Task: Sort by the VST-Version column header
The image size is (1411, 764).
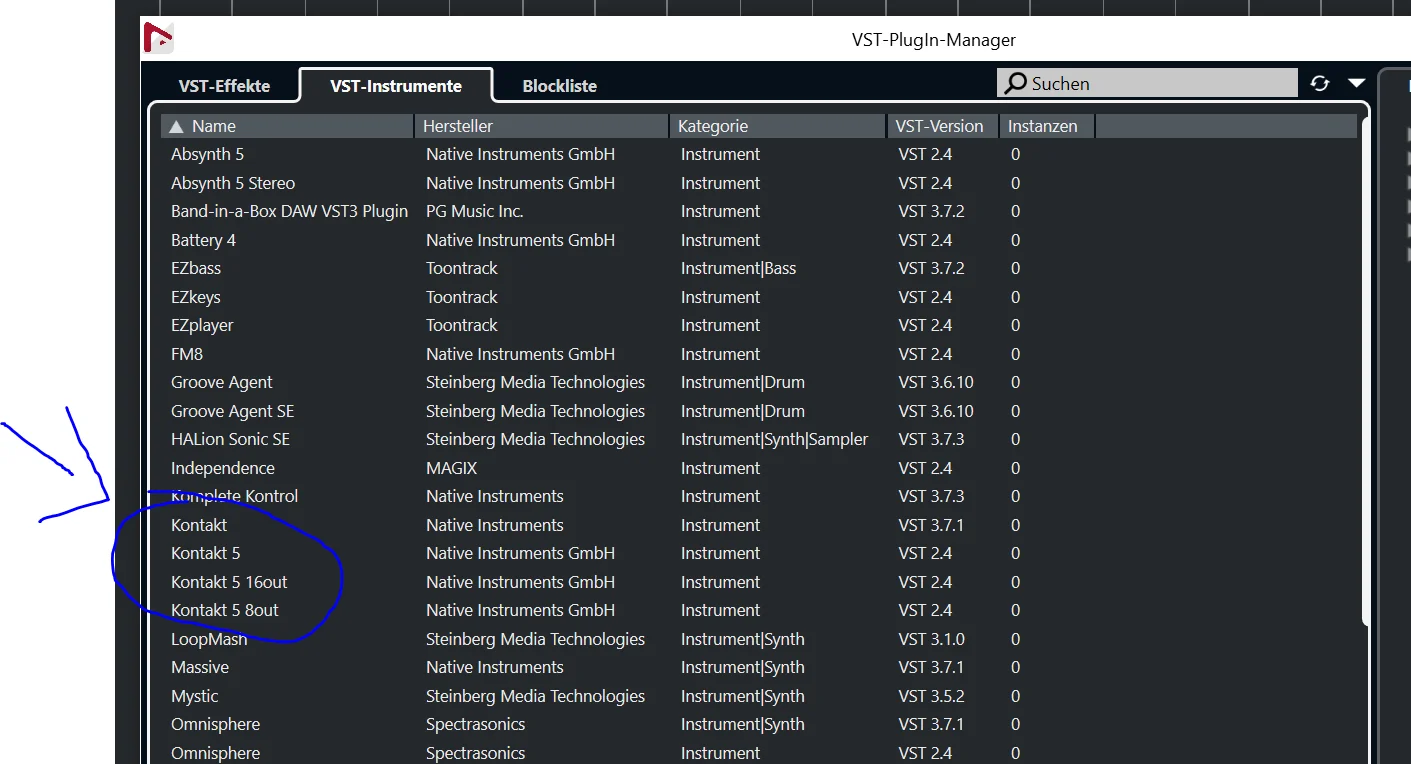Action: click(x=942, y=126)
